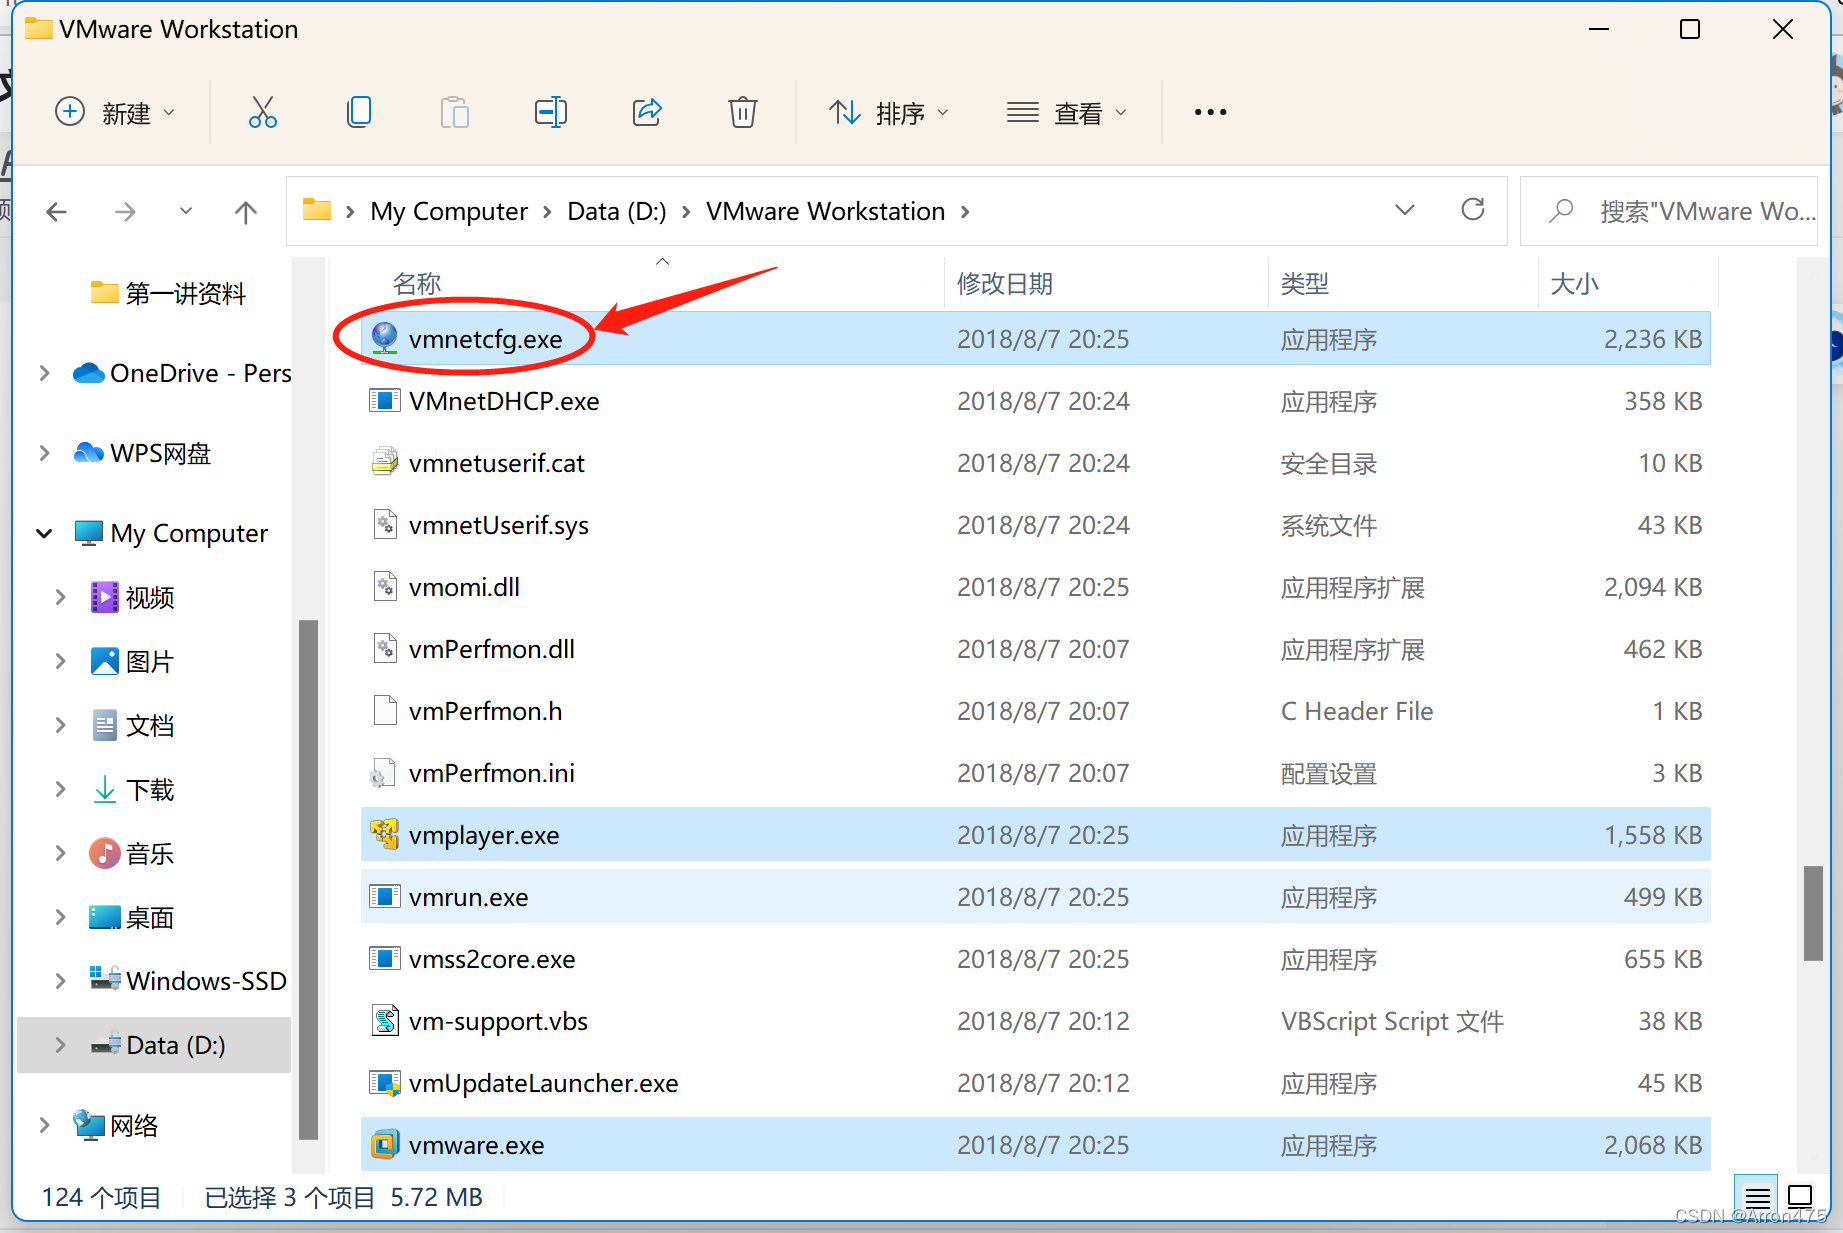Collapse the My Computer tree node

[44, 533]
